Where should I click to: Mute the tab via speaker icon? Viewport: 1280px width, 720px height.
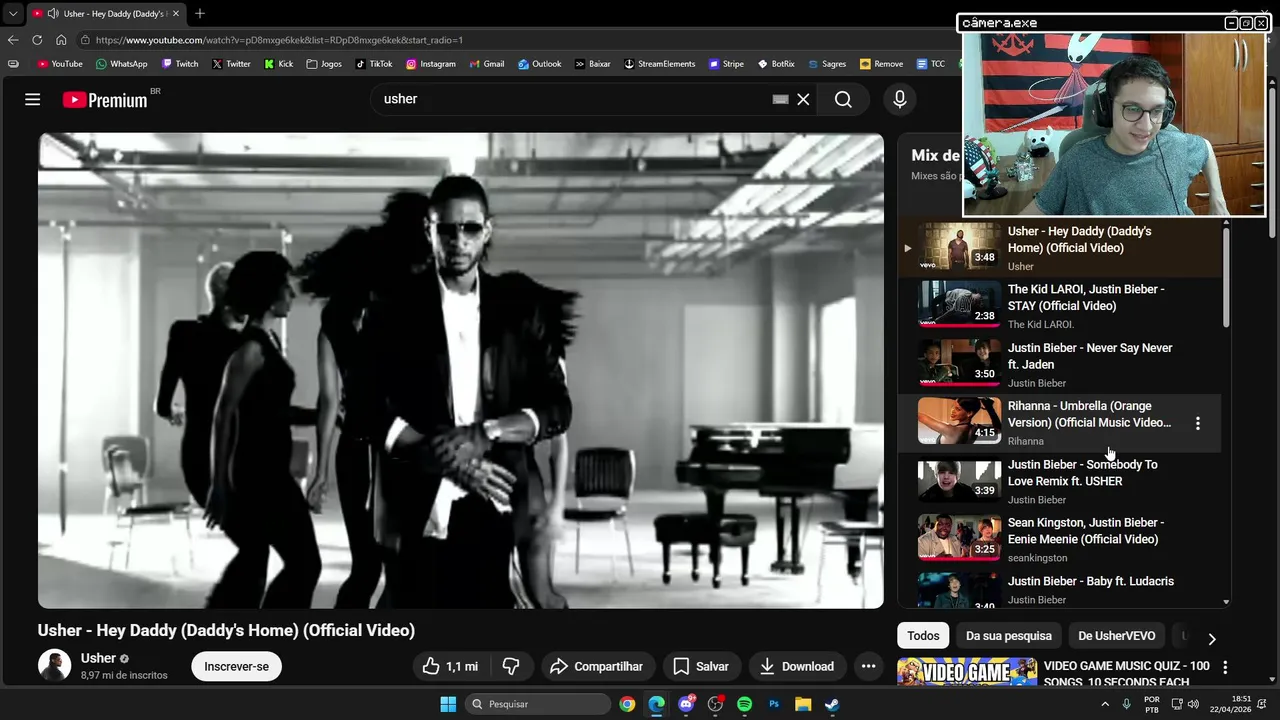tap(52, 14)
